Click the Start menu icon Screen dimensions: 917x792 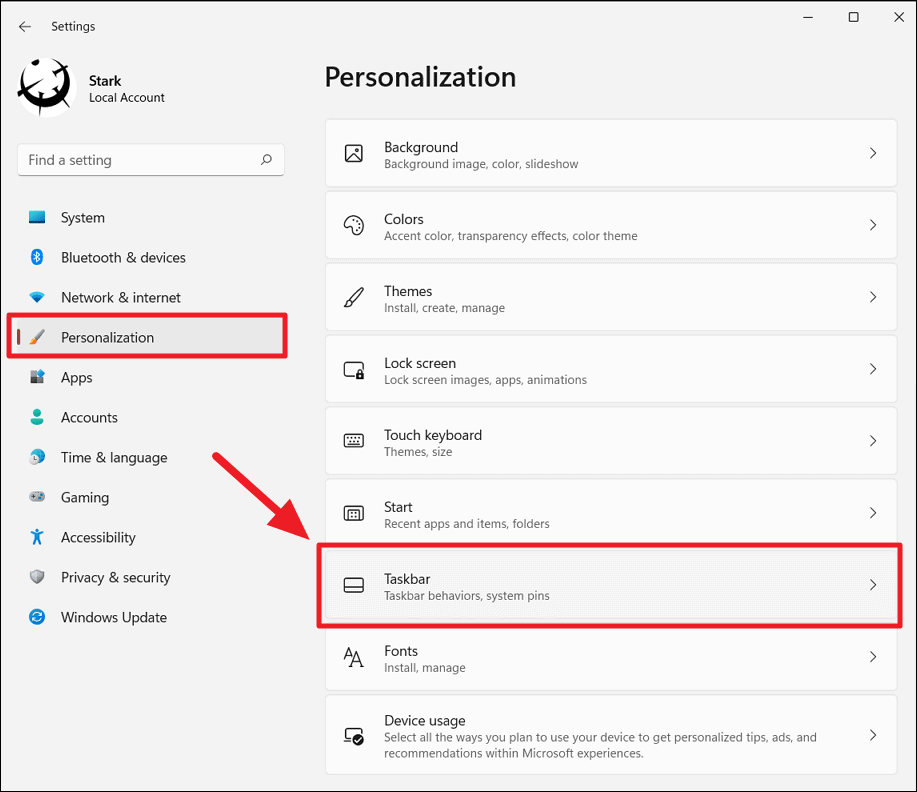click(x=354, y=513)
